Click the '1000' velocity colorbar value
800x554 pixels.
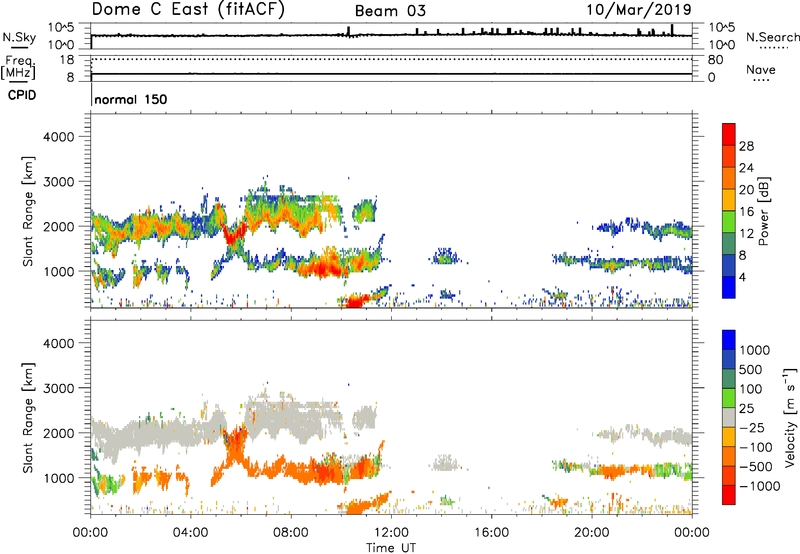pos(755,350)
